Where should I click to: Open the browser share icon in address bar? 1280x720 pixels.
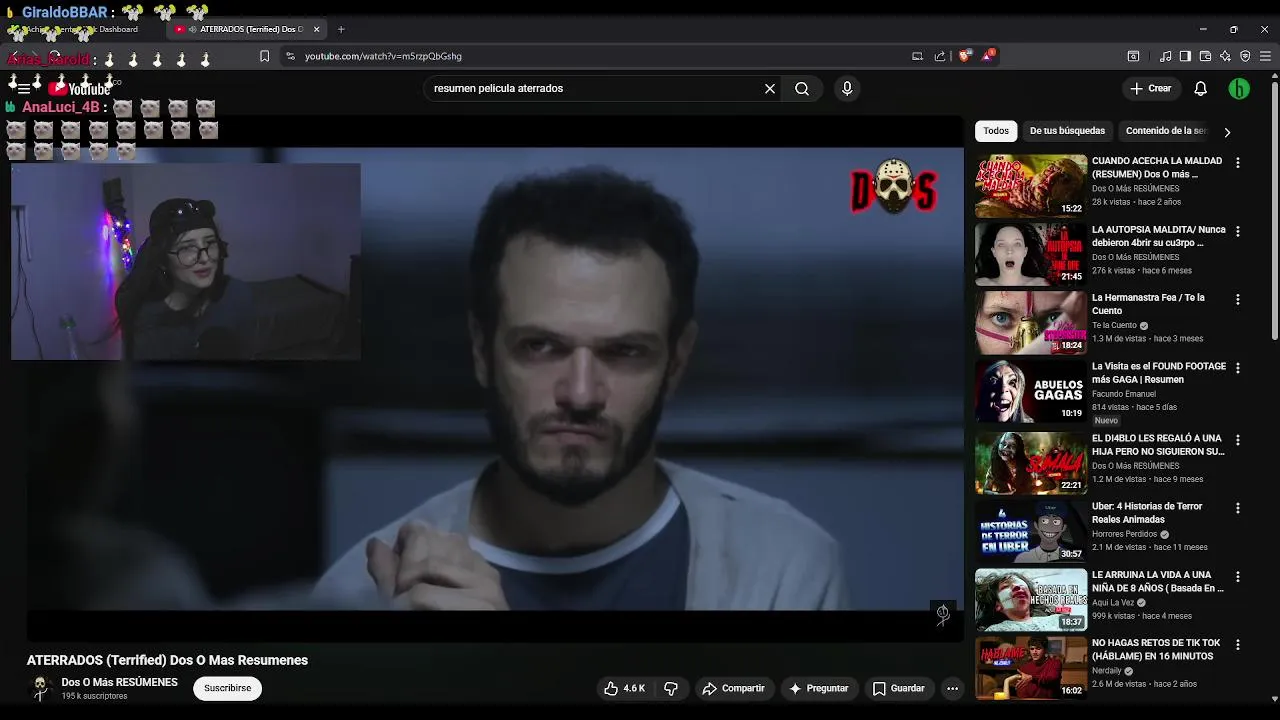click(940, 56)
